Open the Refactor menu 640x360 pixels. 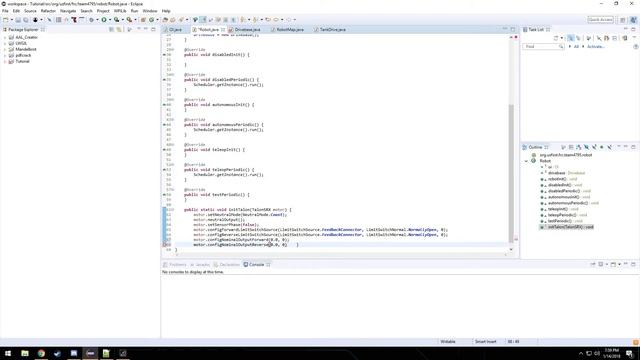click(x=48, y=11)
